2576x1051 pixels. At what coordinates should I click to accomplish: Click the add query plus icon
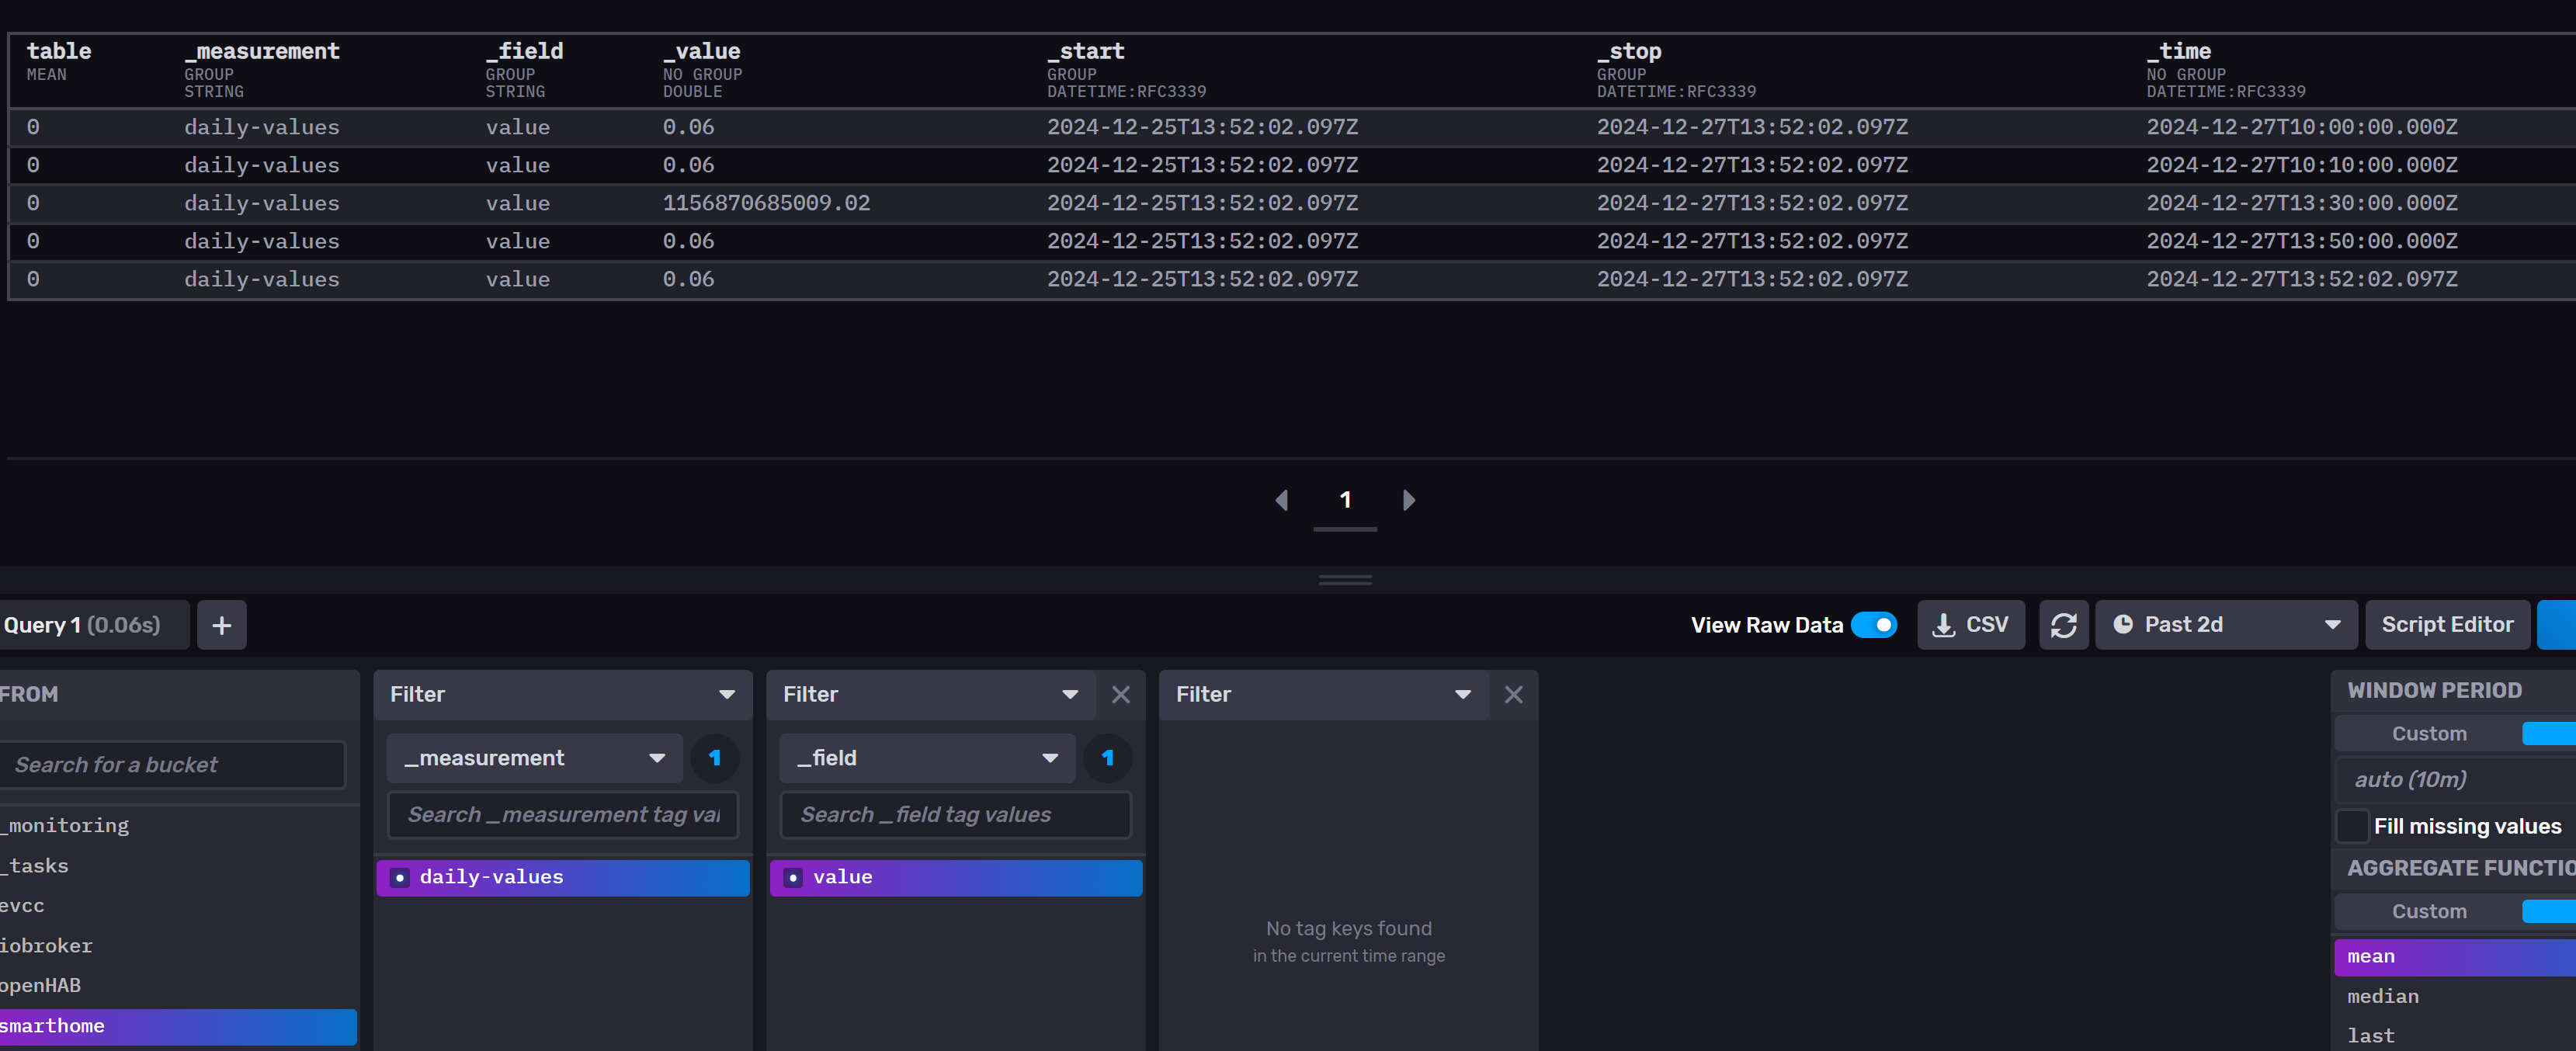(x=221, y=625)
